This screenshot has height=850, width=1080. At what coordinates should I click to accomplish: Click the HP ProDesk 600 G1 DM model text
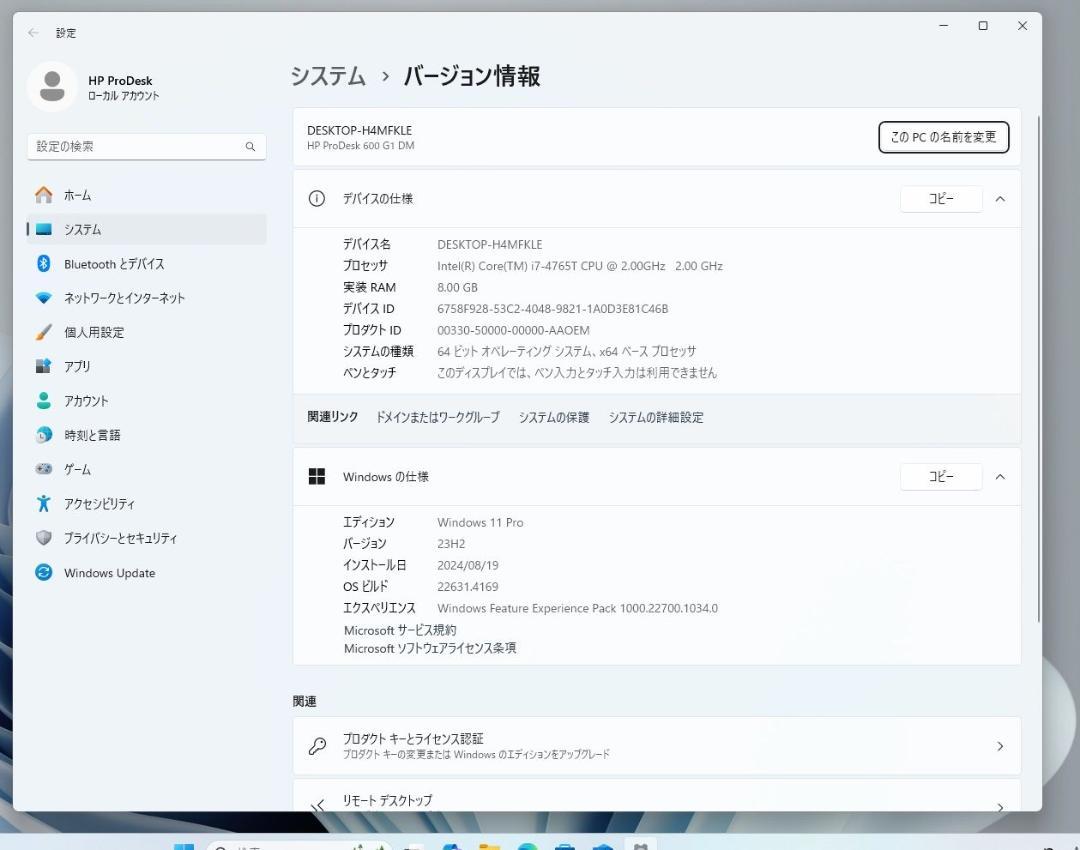point(361,145)
